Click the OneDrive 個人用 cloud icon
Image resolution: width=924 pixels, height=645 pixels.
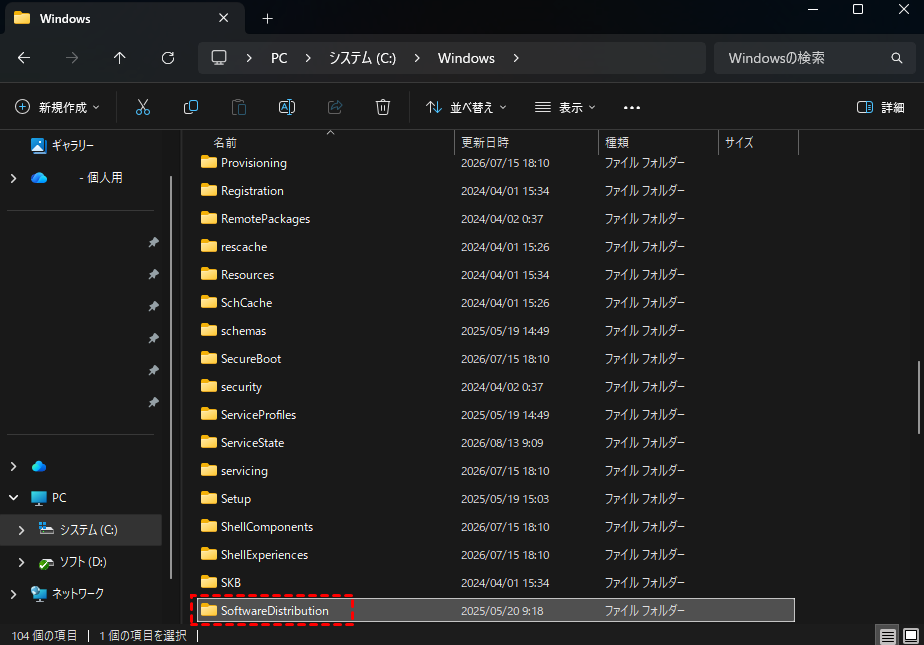pos(39,178)
